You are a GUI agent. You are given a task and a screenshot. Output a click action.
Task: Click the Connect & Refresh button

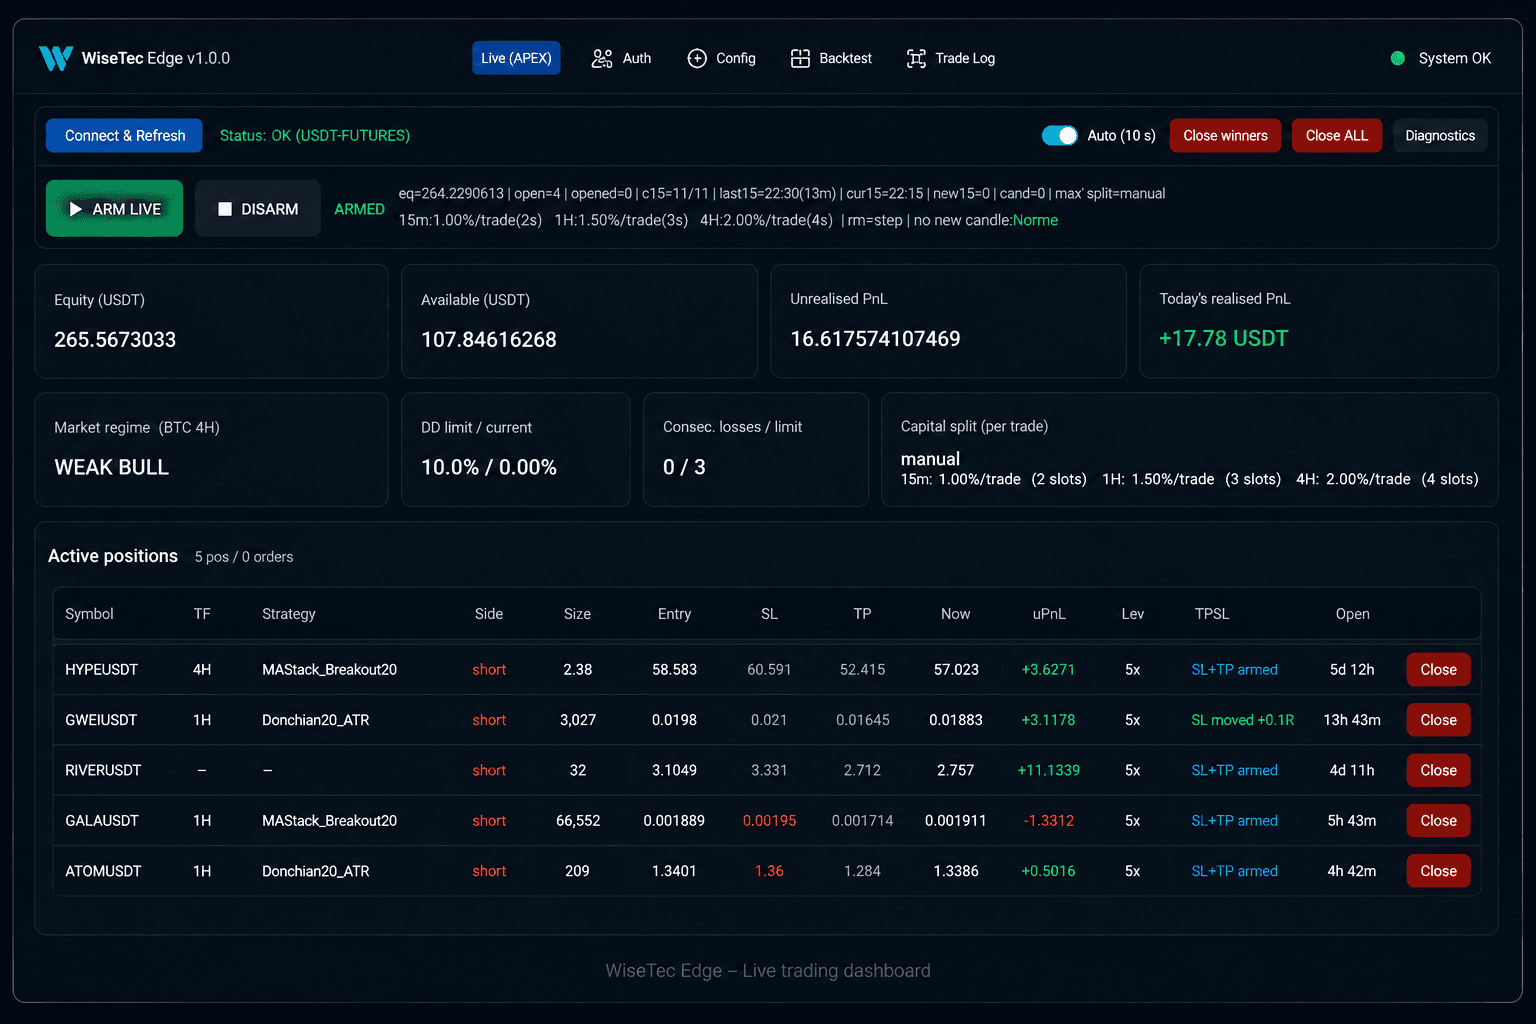(124, 135)
